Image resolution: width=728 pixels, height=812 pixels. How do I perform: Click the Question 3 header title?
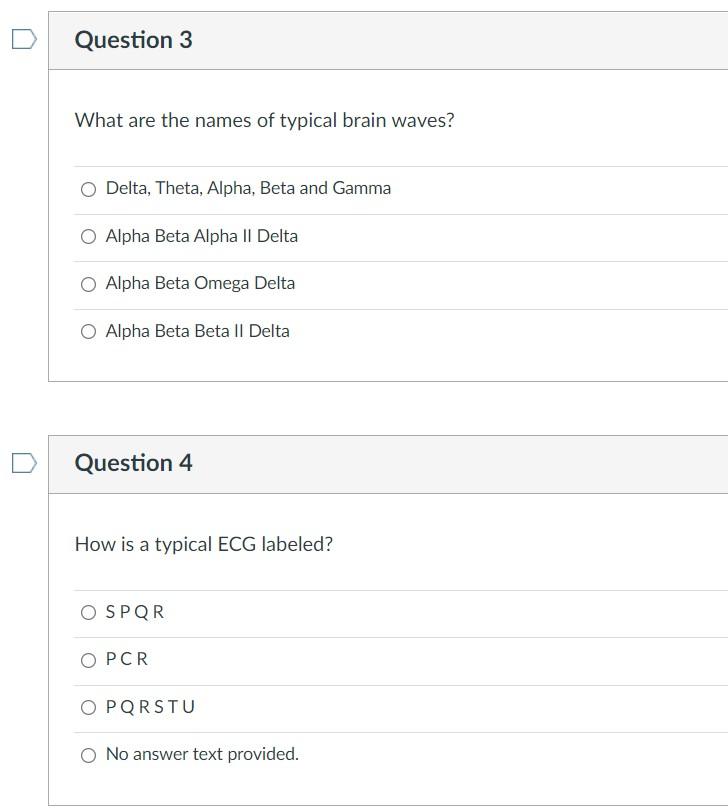point(134,40)
